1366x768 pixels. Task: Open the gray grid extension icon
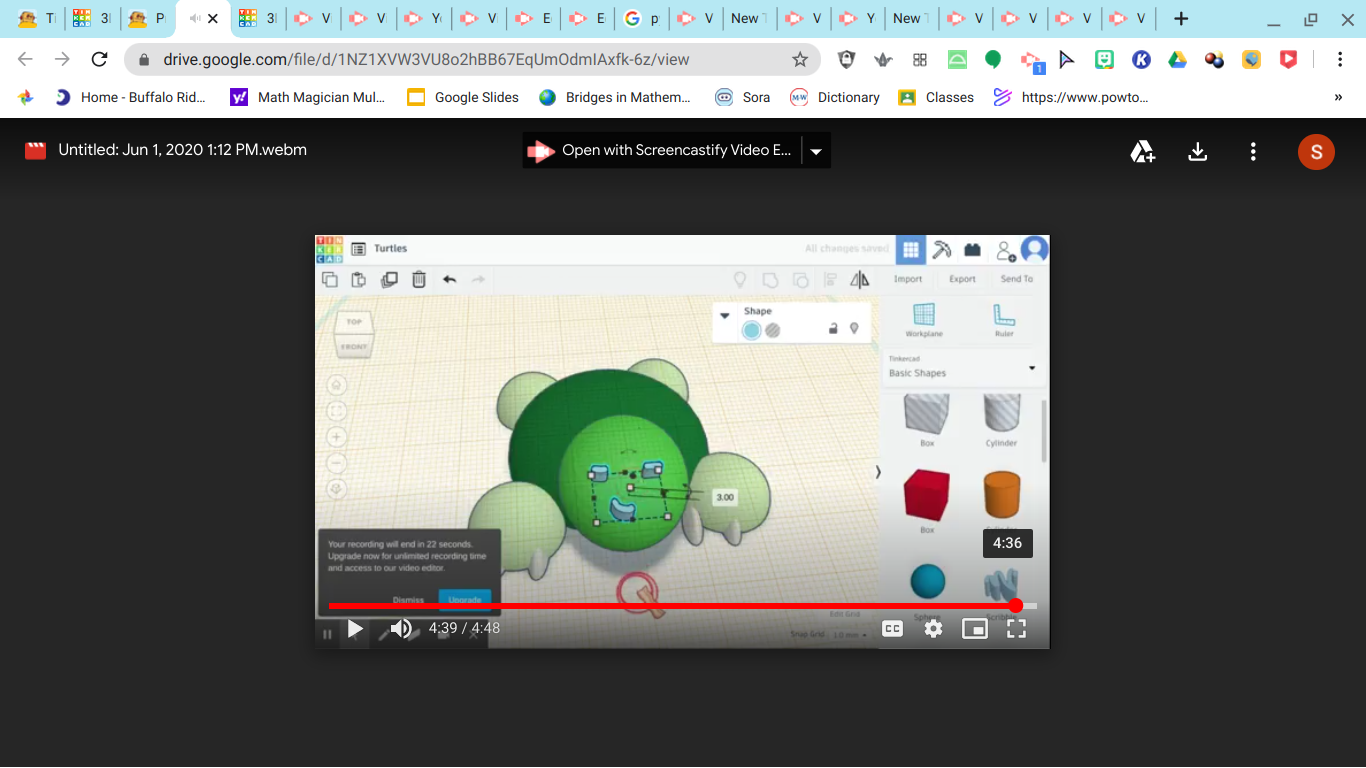click(x=920, y=60)
